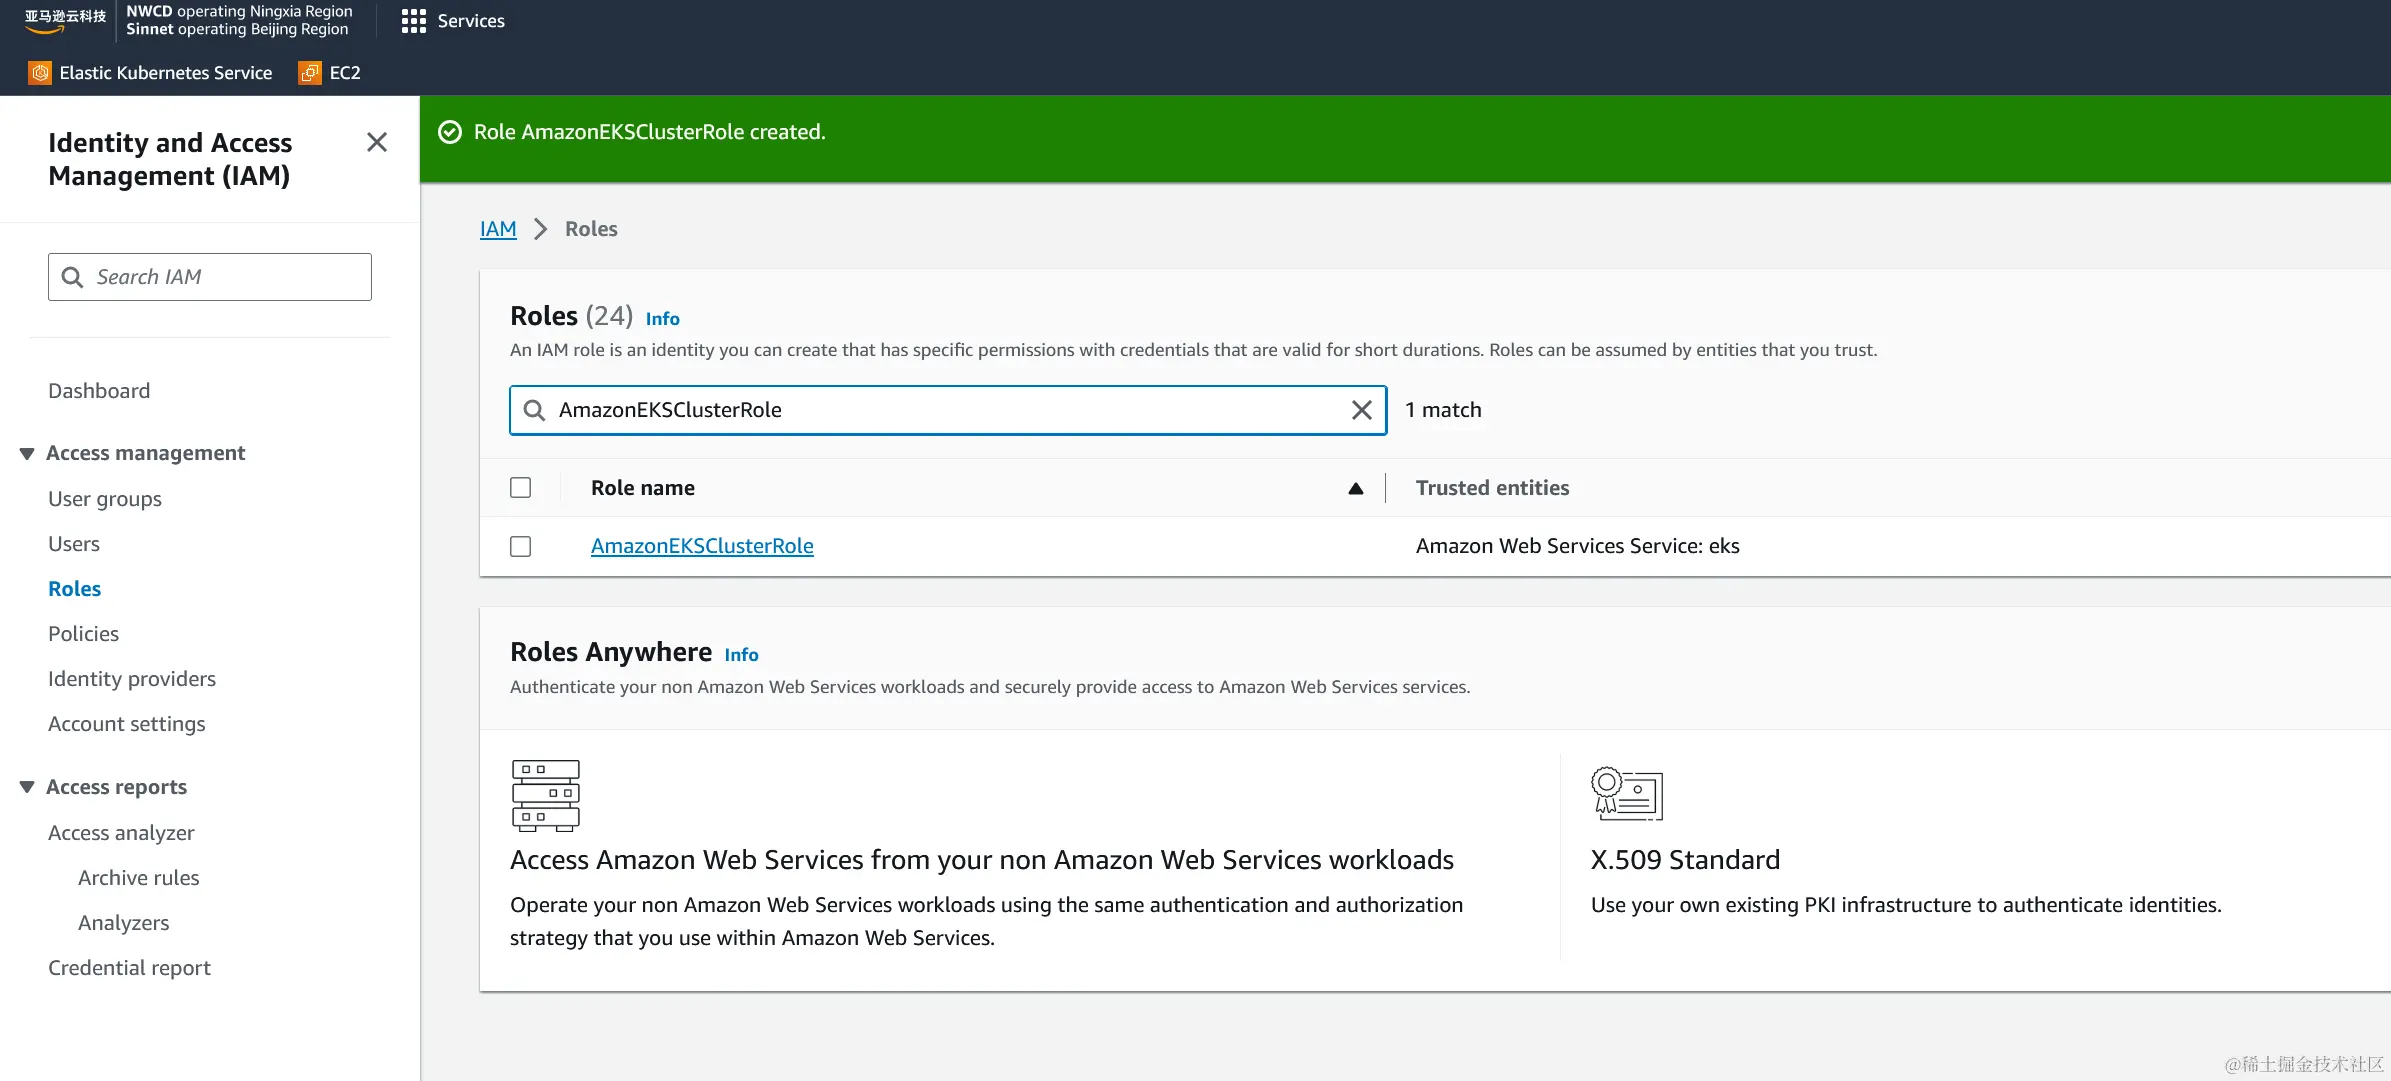Viewport: 2391px width, 1081px height.
Task: Close the IAM navigation panel
Action: pyautogui.click(x=377, y=142)
